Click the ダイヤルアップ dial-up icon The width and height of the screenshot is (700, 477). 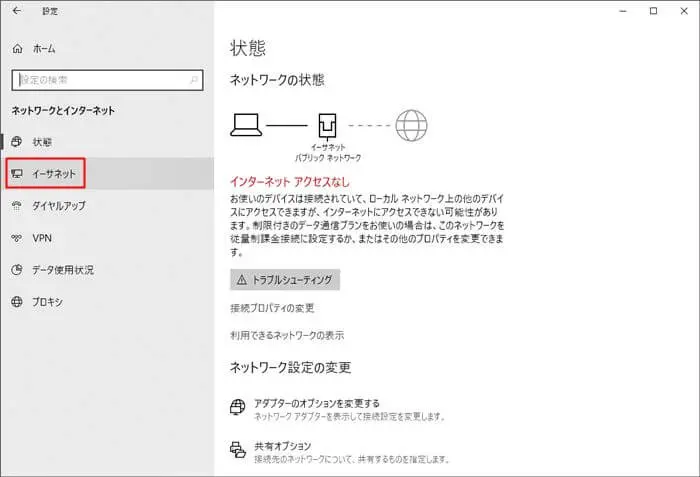[x=16, y=206]
